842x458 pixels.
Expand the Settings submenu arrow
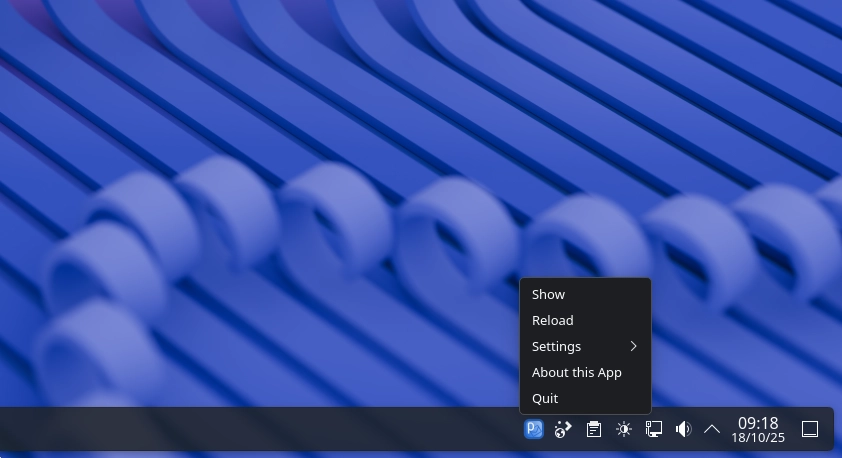(633, 346)
